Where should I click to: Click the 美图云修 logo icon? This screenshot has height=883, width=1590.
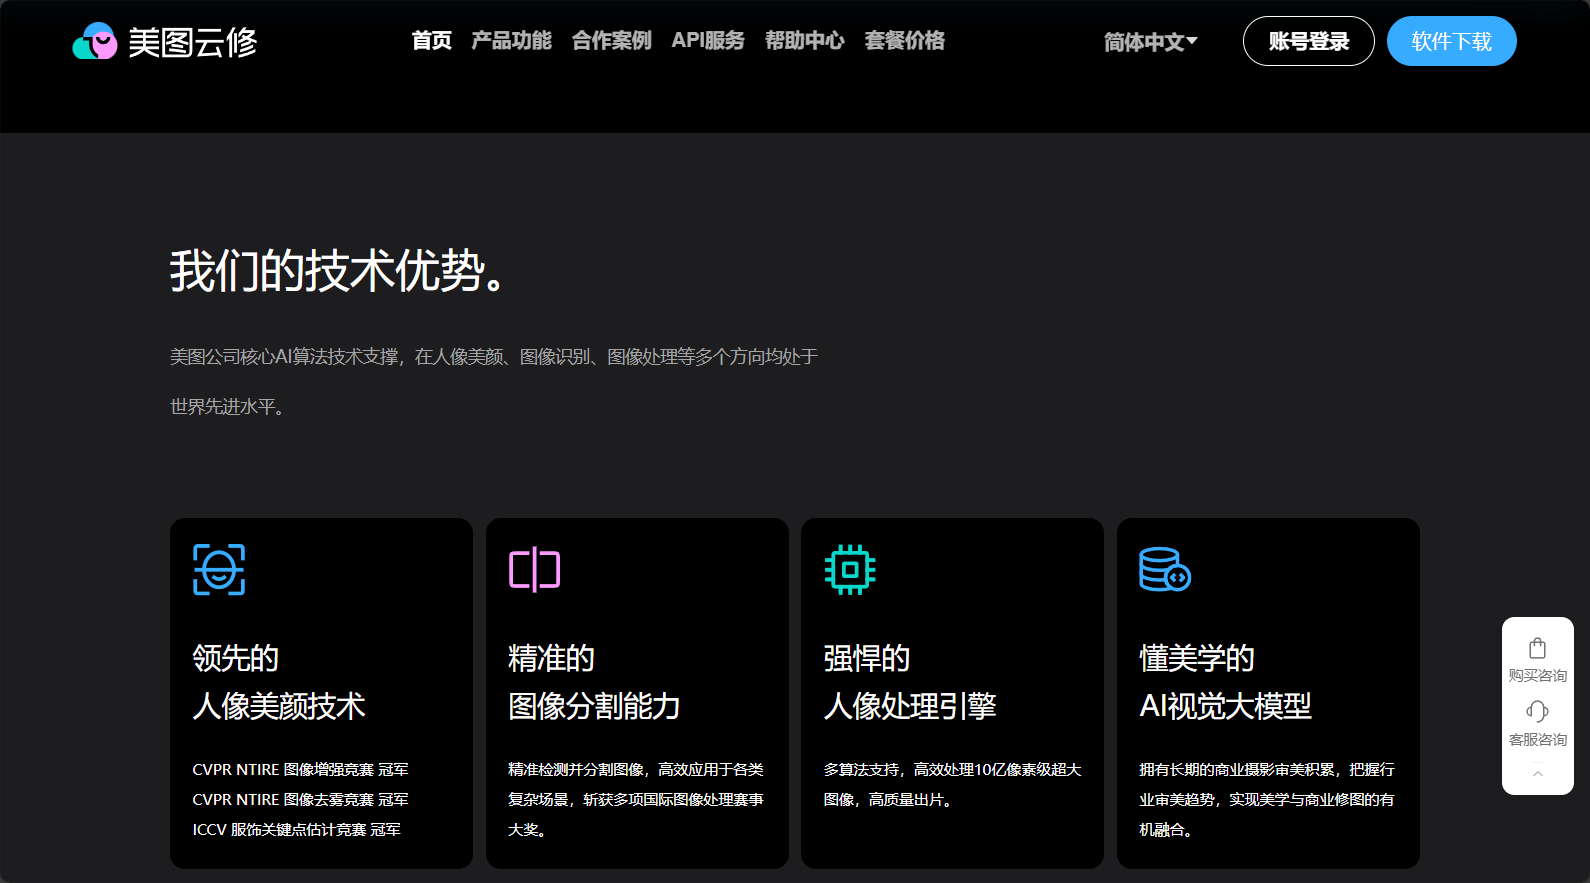[x=95, y=41]
